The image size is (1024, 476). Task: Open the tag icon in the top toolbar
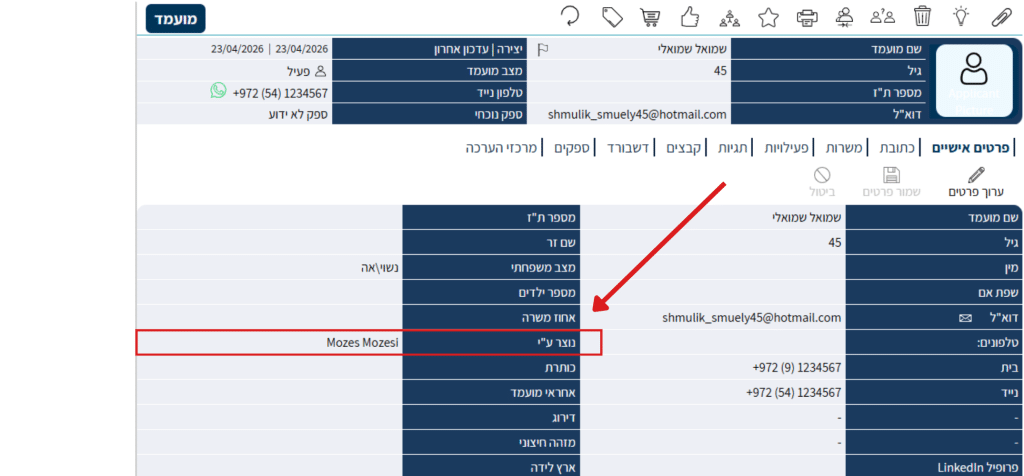[x=612, y=16]
